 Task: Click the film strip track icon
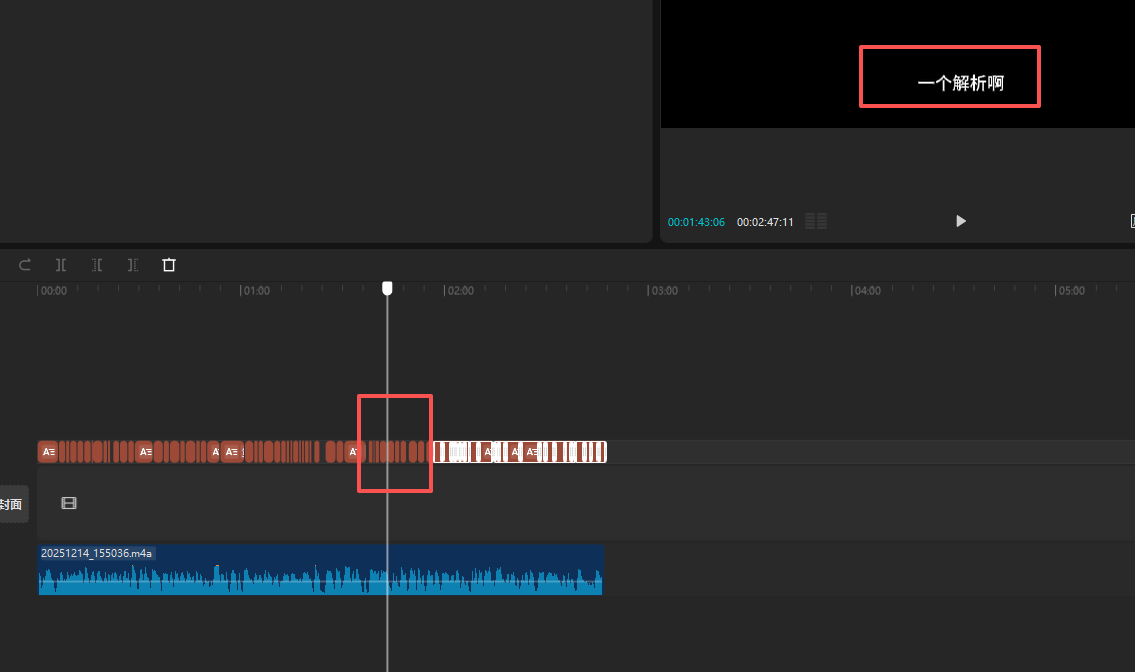(x=69, y=503)
